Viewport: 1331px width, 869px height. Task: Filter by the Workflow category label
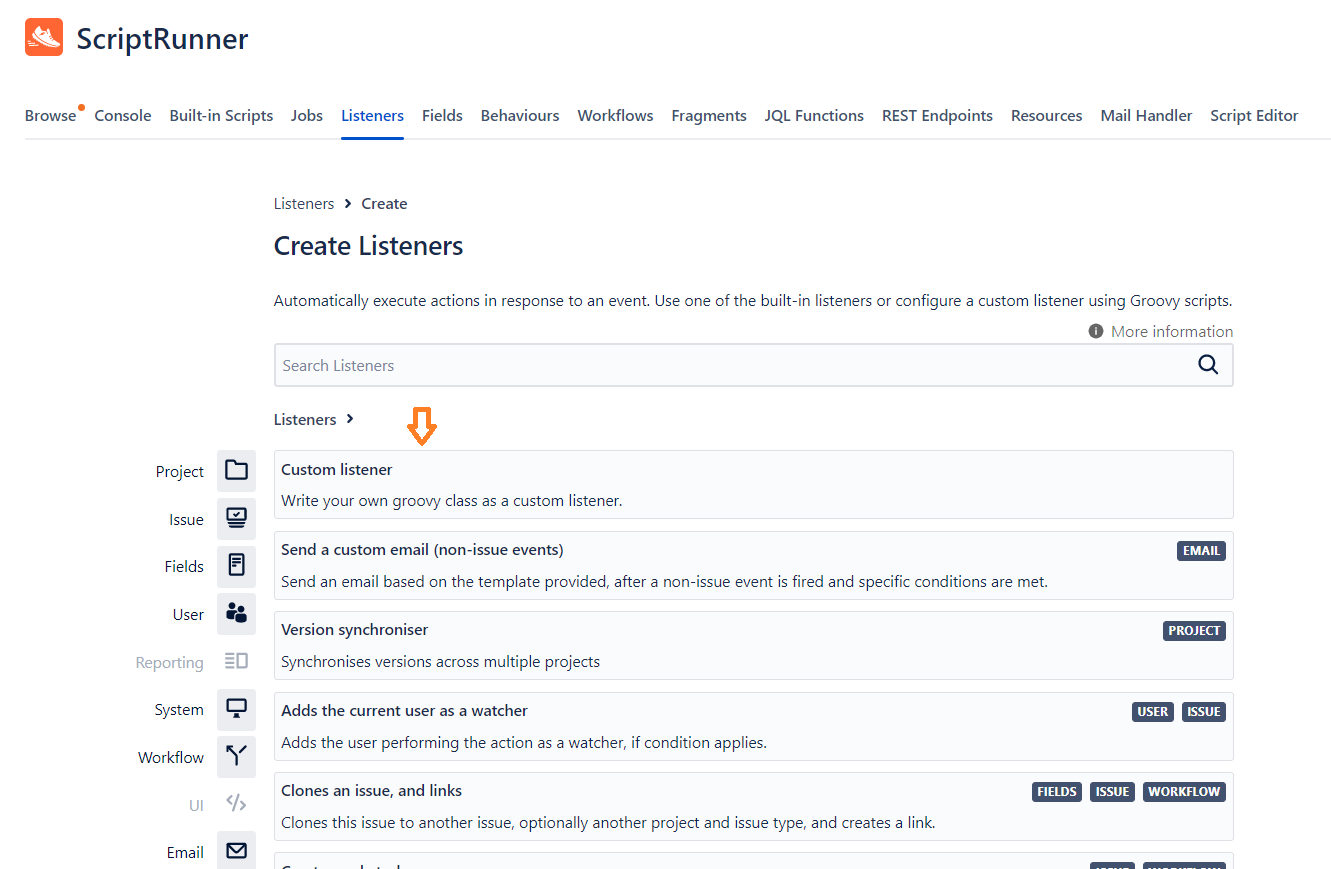pyautogui.click(x=171, y=758)
